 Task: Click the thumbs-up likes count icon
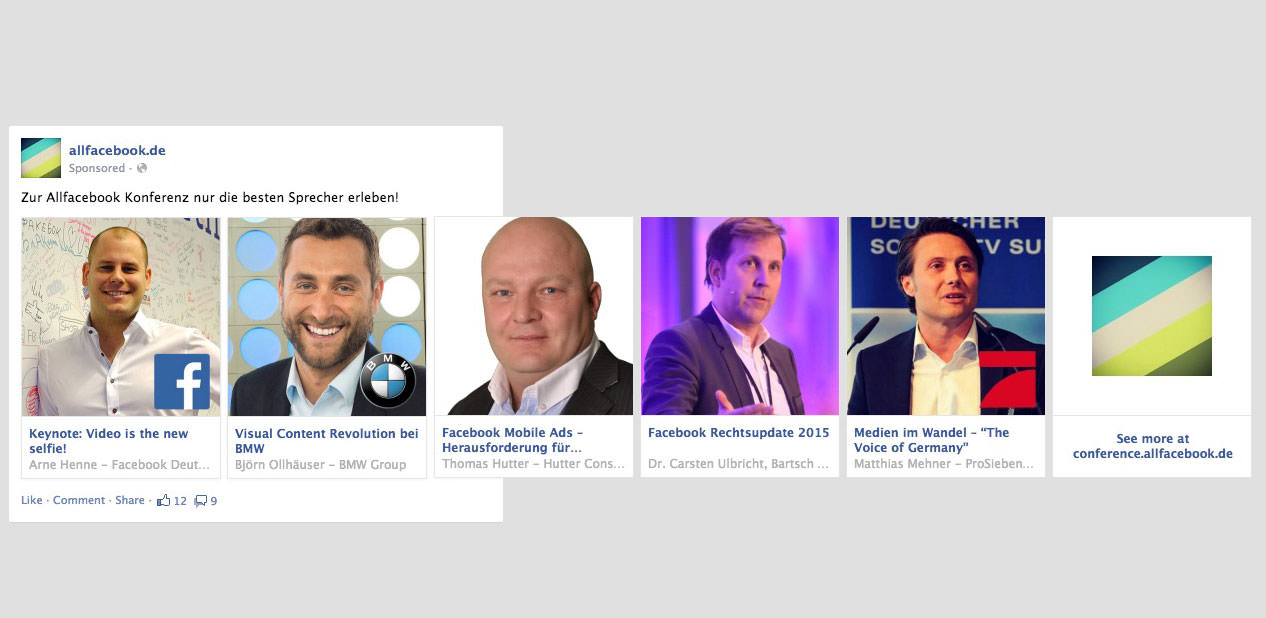(x=163, y=500)
